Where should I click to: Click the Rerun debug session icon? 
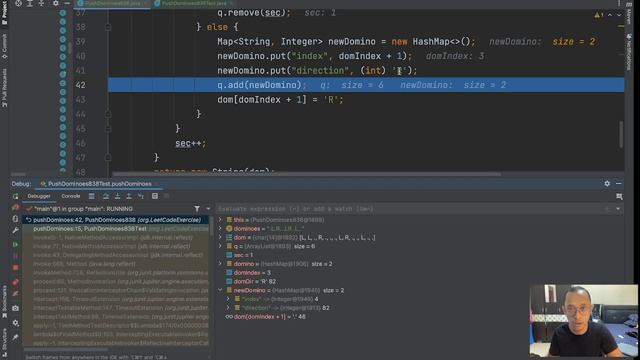(x=16, y=196)
